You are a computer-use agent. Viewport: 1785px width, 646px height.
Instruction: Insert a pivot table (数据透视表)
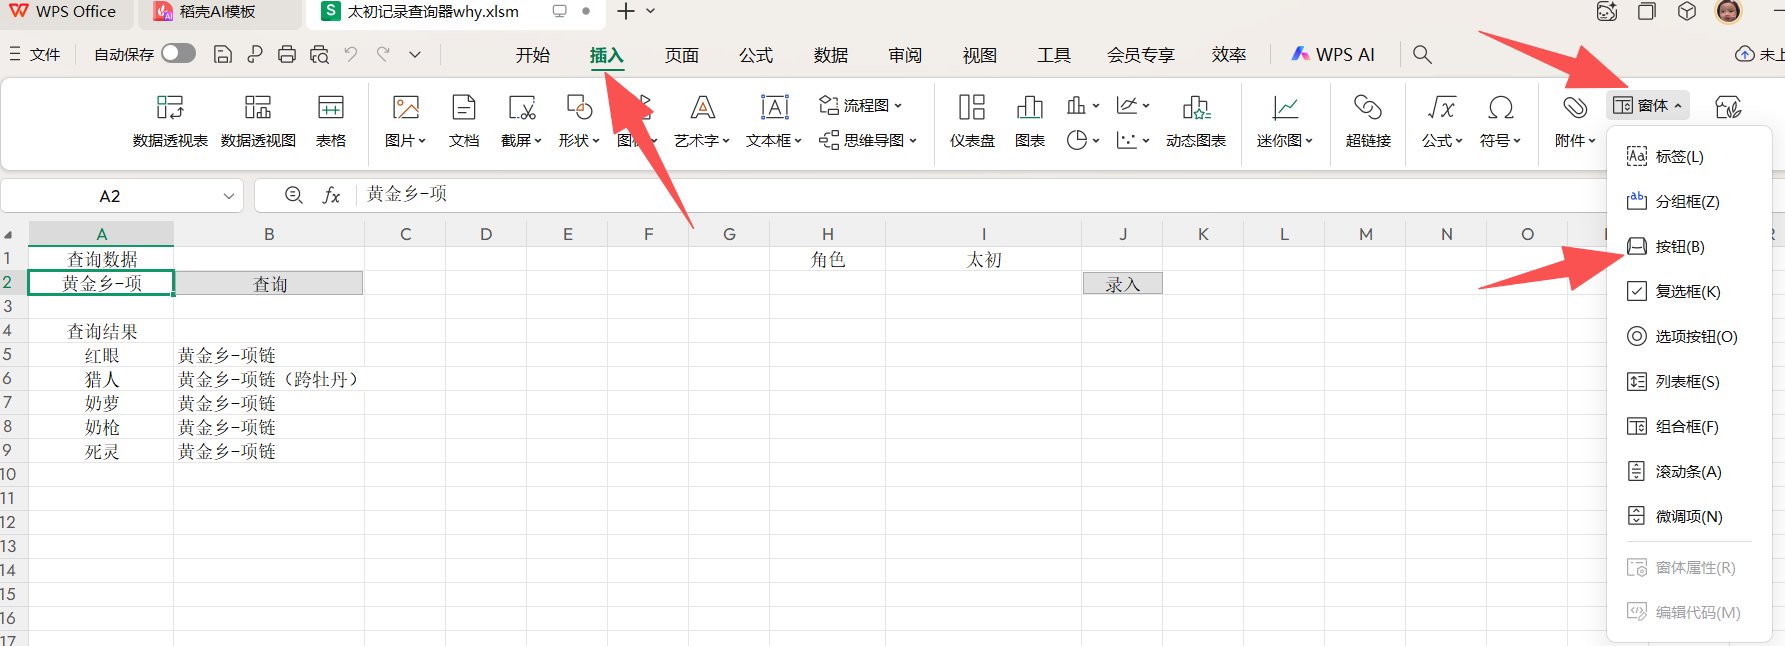click(170, 120)
